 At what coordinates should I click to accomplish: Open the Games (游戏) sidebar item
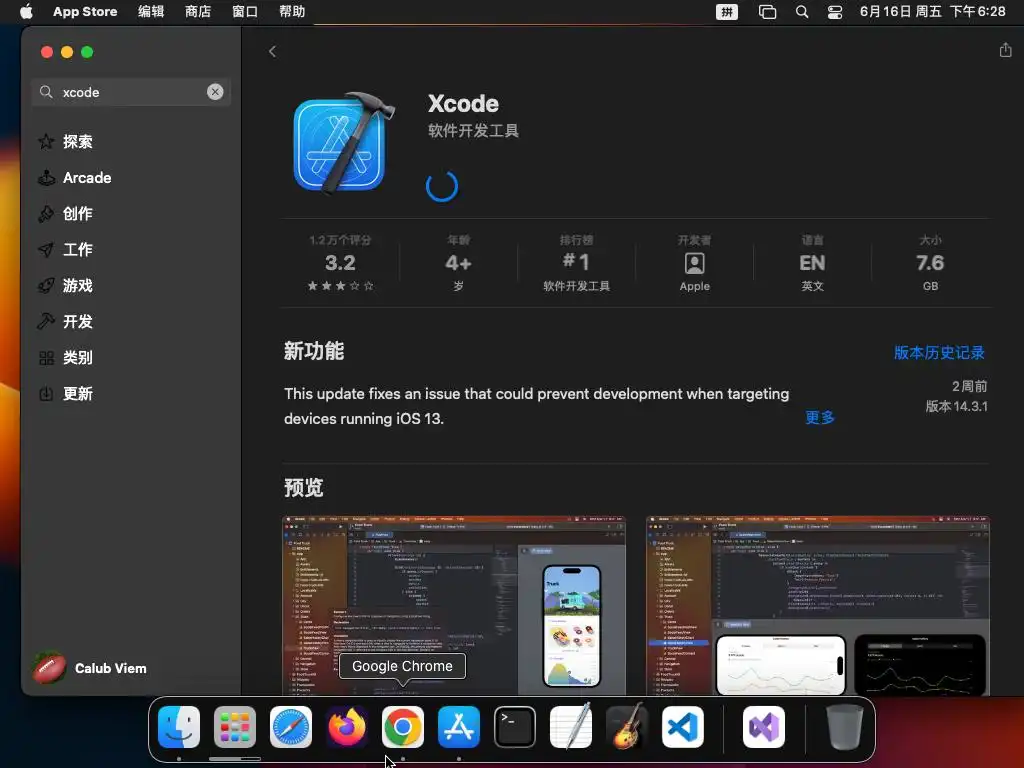click(x=77, y=285)
